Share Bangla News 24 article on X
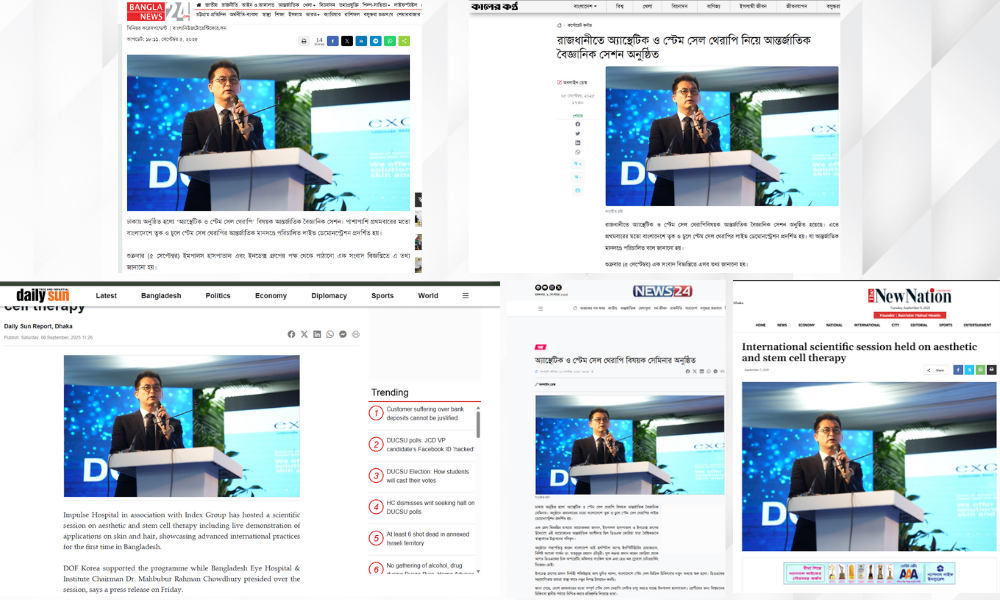The image size is (1000, 600). 347,41
